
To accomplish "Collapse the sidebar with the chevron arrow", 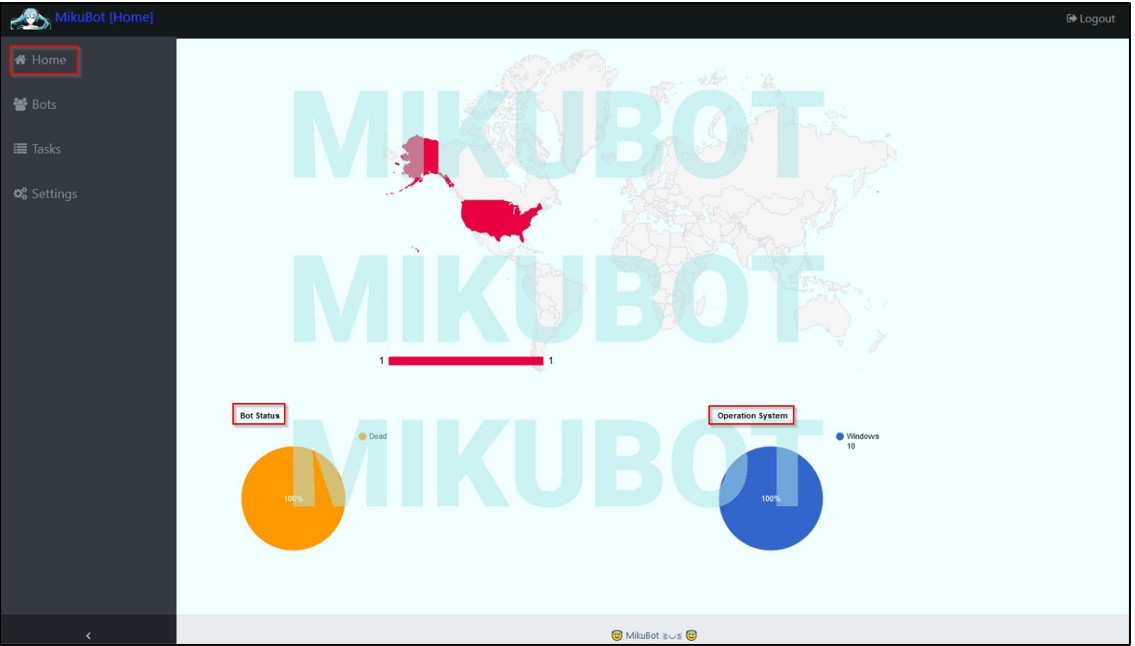I will (x=86, y=633).
